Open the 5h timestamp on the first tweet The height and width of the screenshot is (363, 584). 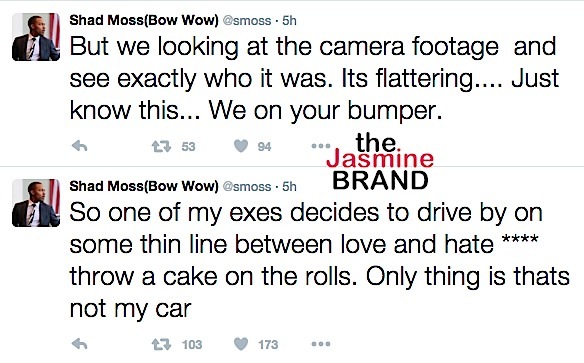coord(289,20)
